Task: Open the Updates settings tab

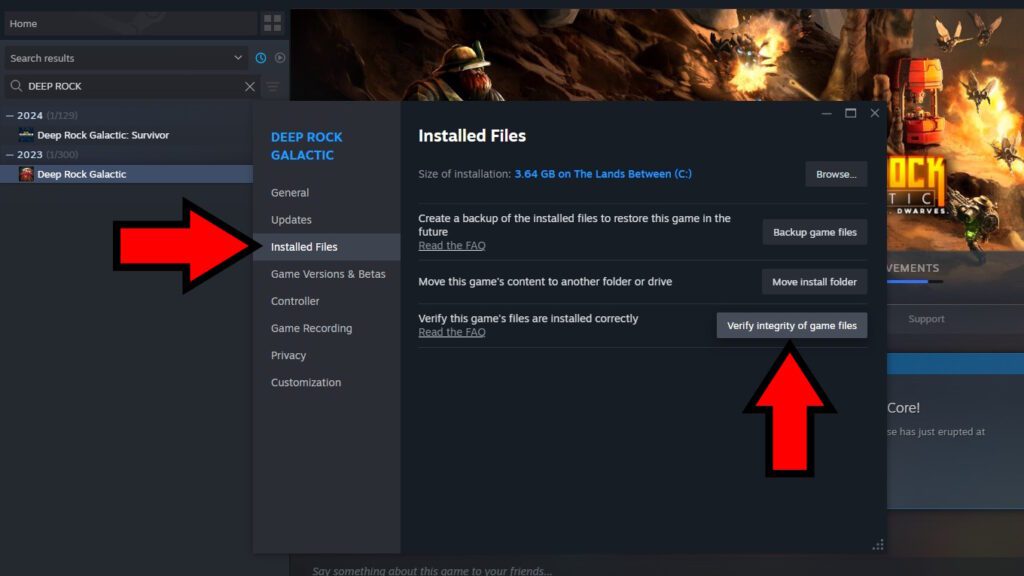Action: tap(327, 219)
